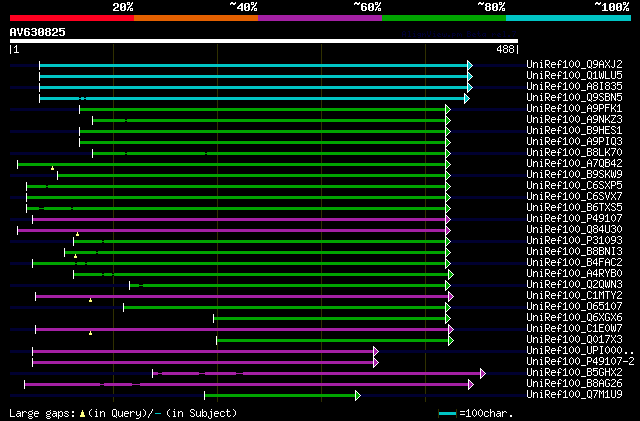
Task: Open hit UniRef100_Q9AXJ2
Action: (574, 64)
